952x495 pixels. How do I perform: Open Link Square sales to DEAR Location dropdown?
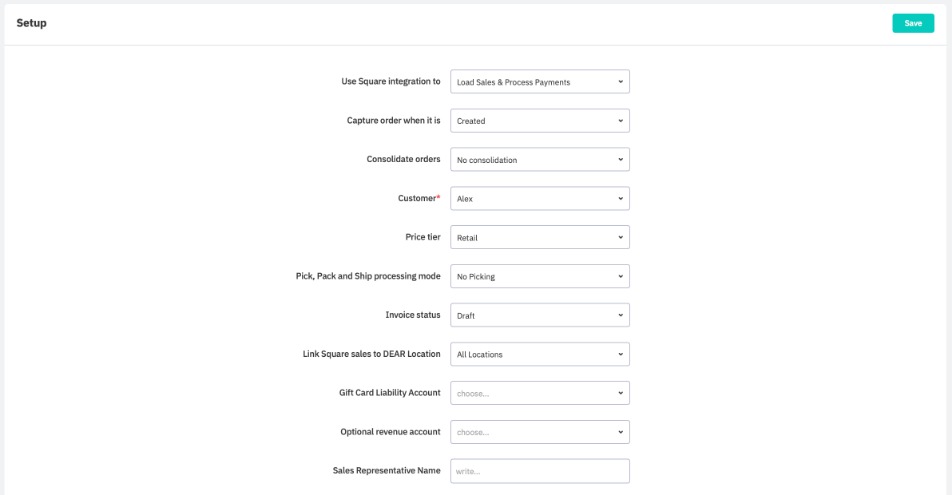coord(539,354)
